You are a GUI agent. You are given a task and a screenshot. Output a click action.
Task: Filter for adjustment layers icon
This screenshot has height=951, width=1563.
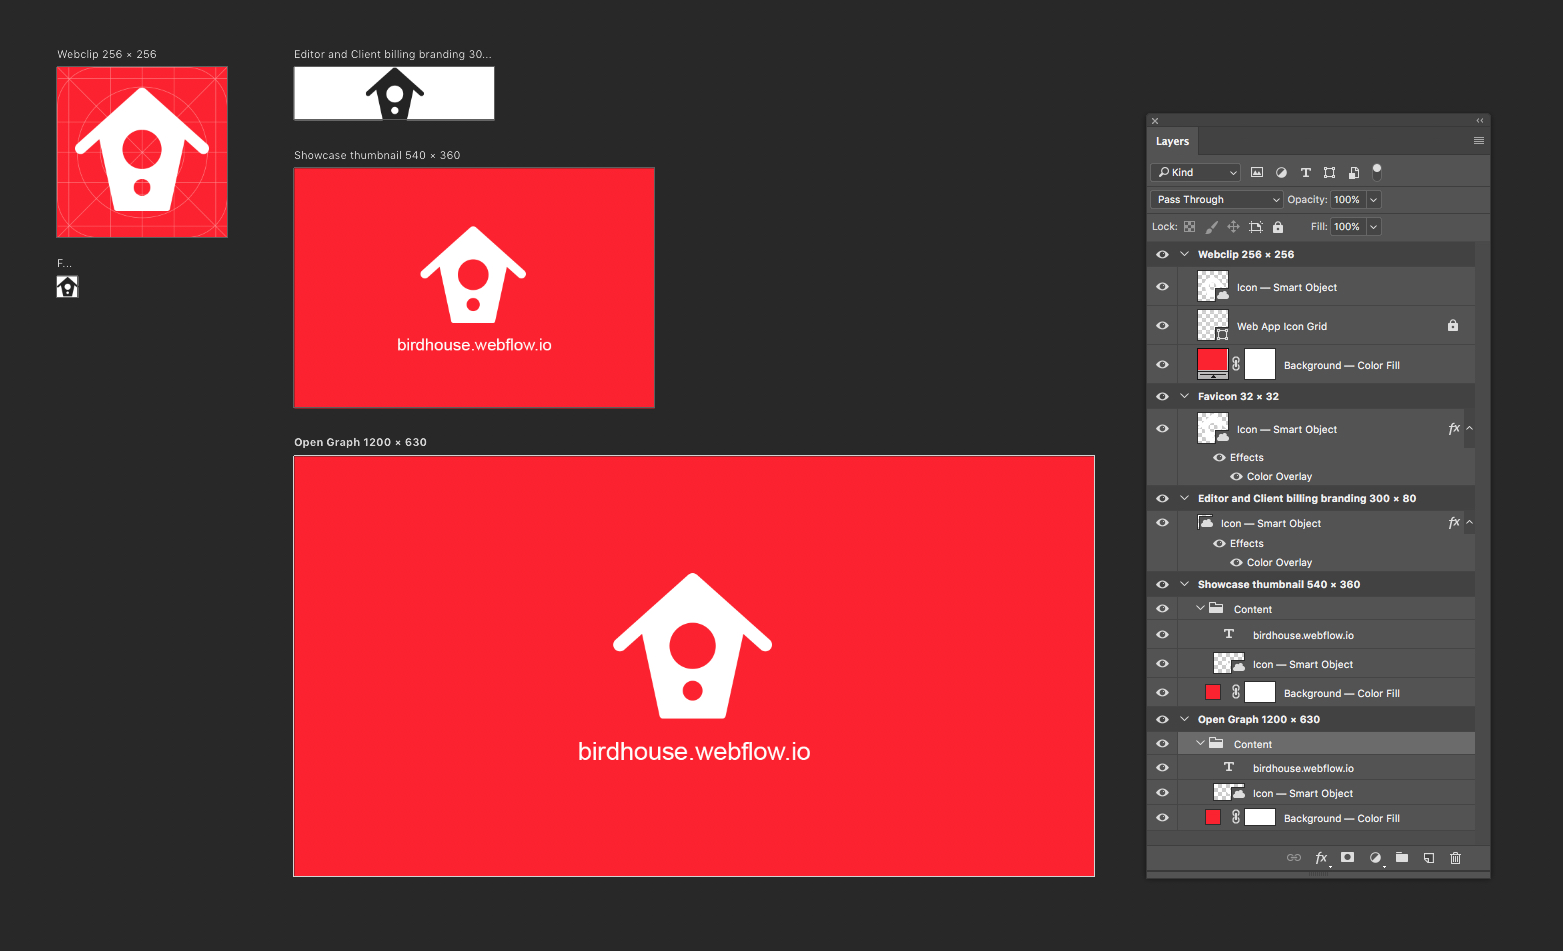(1281, 172)
